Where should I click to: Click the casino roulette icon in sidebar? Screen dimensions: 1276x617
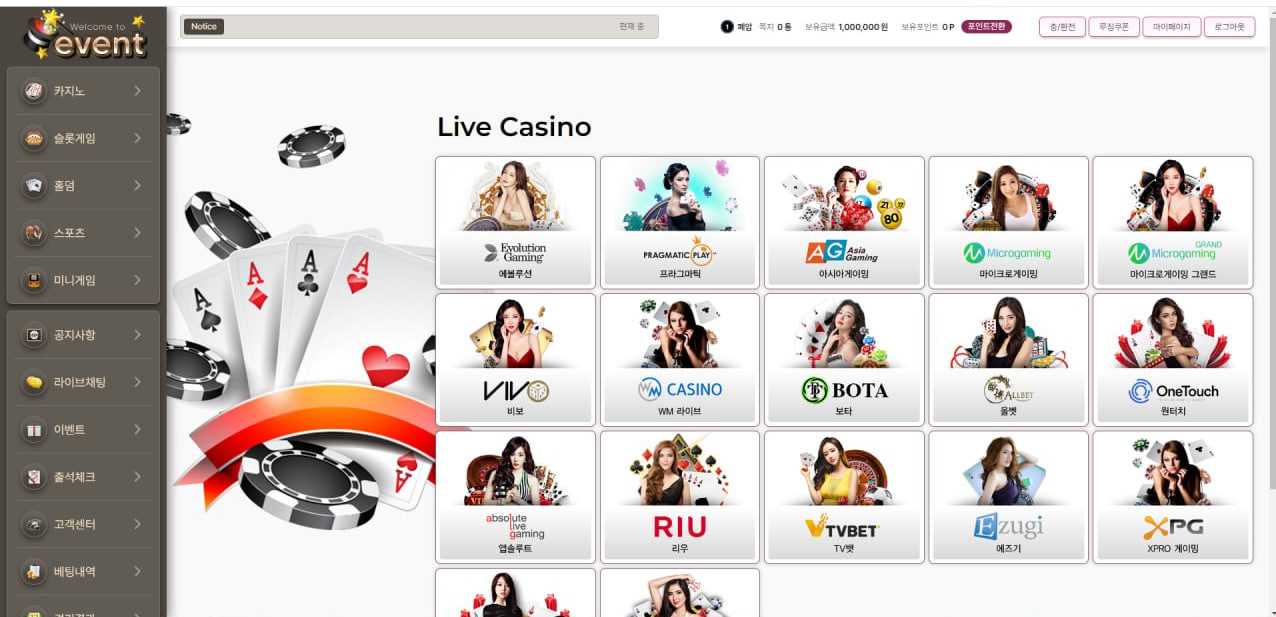tap(34, 91)
